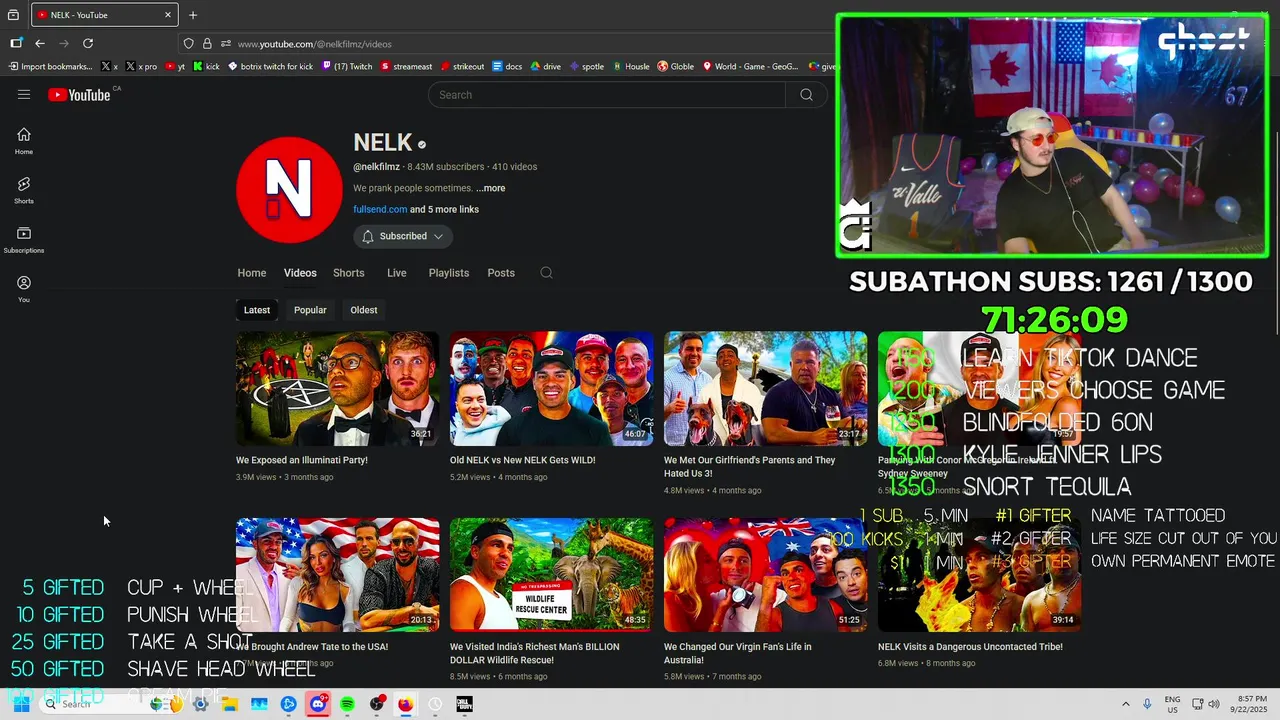The height and width of the screenshot is (720, 1280).
Task: Open 'We Exposed an Illuminati Party!' video title
Action: coord(302,460)
